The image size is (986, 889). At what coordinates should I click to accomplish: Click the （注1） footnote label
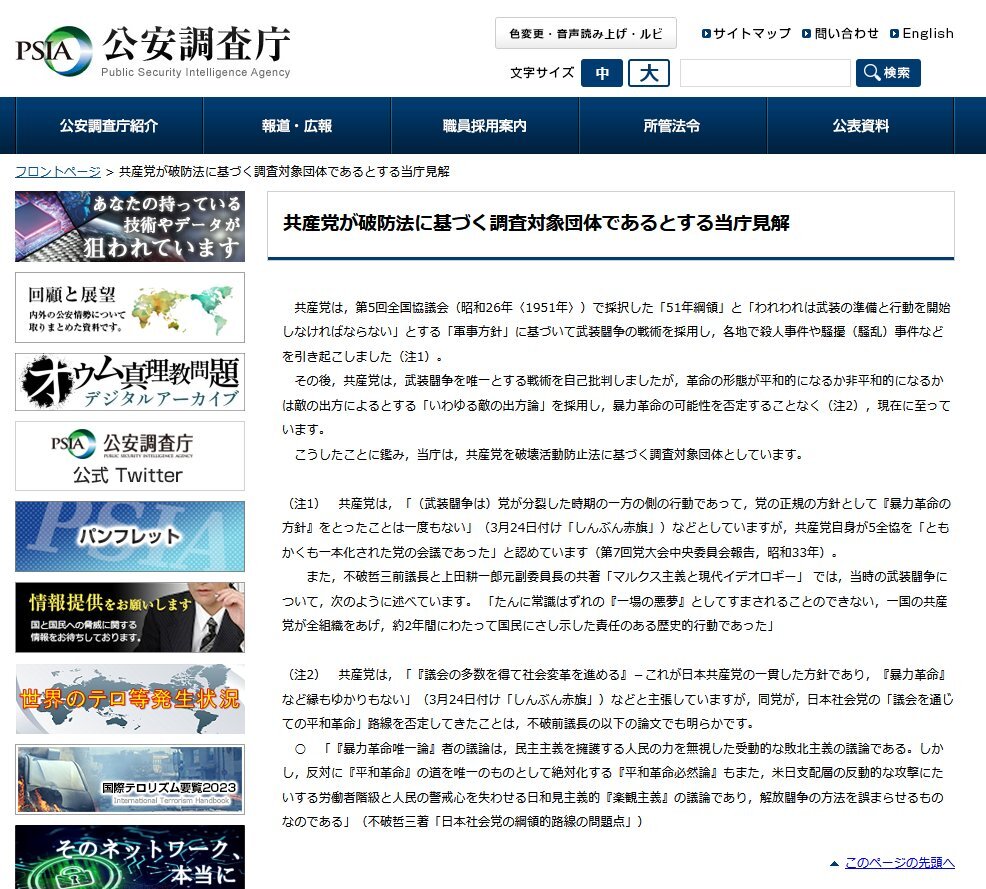304,504
